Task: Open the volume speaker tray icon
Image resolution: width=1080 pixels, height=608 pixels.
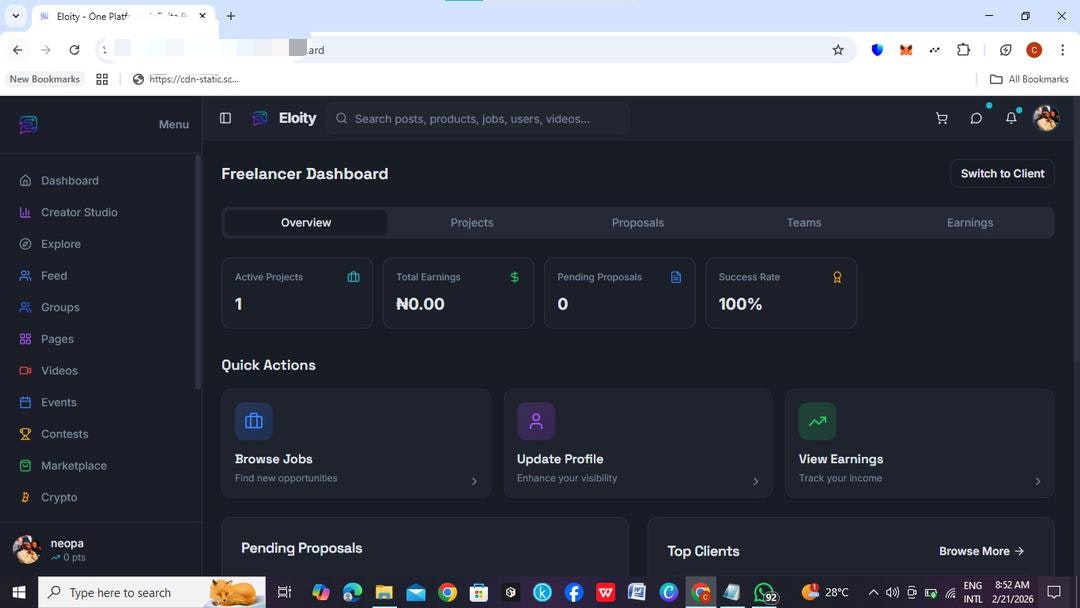Action: (892, 592)
